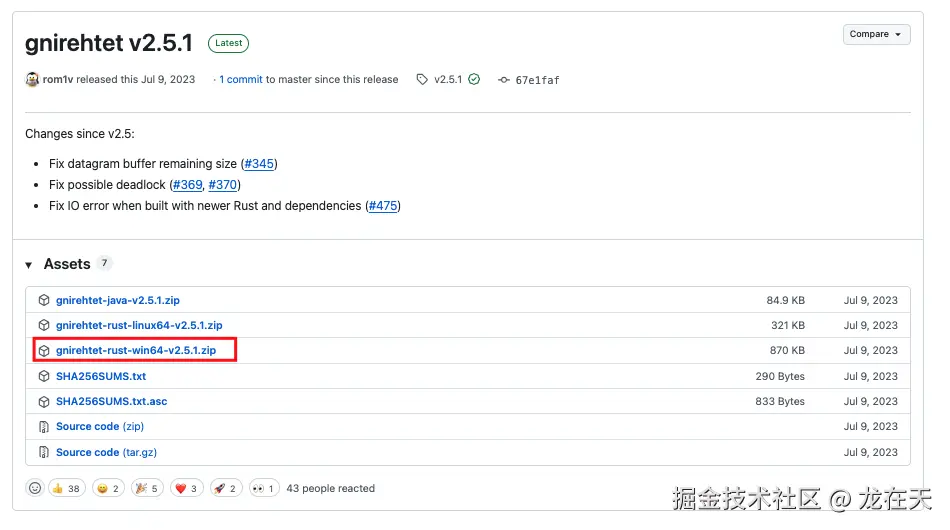Open the 1 commit link
This screenshot has width=950, height=530.
(x=241, y=79)
